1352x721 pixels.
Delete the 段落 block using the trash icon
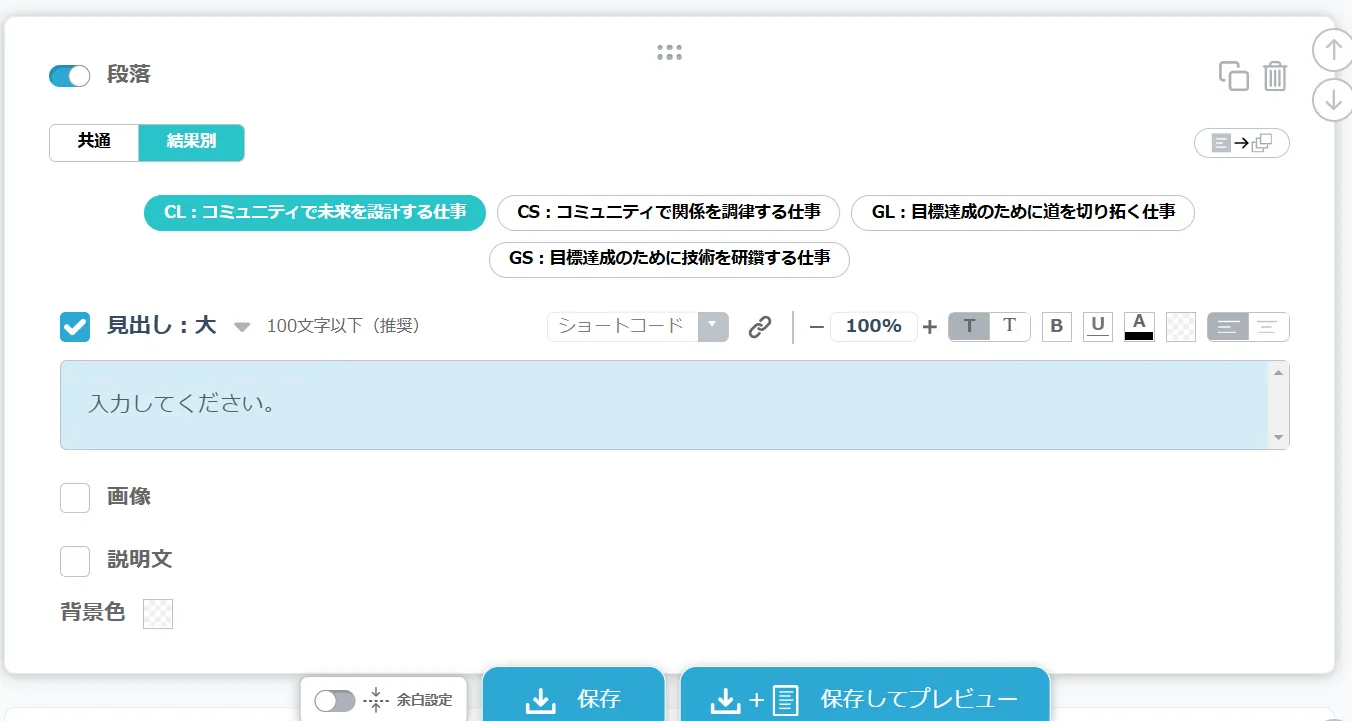[1275, 76]
